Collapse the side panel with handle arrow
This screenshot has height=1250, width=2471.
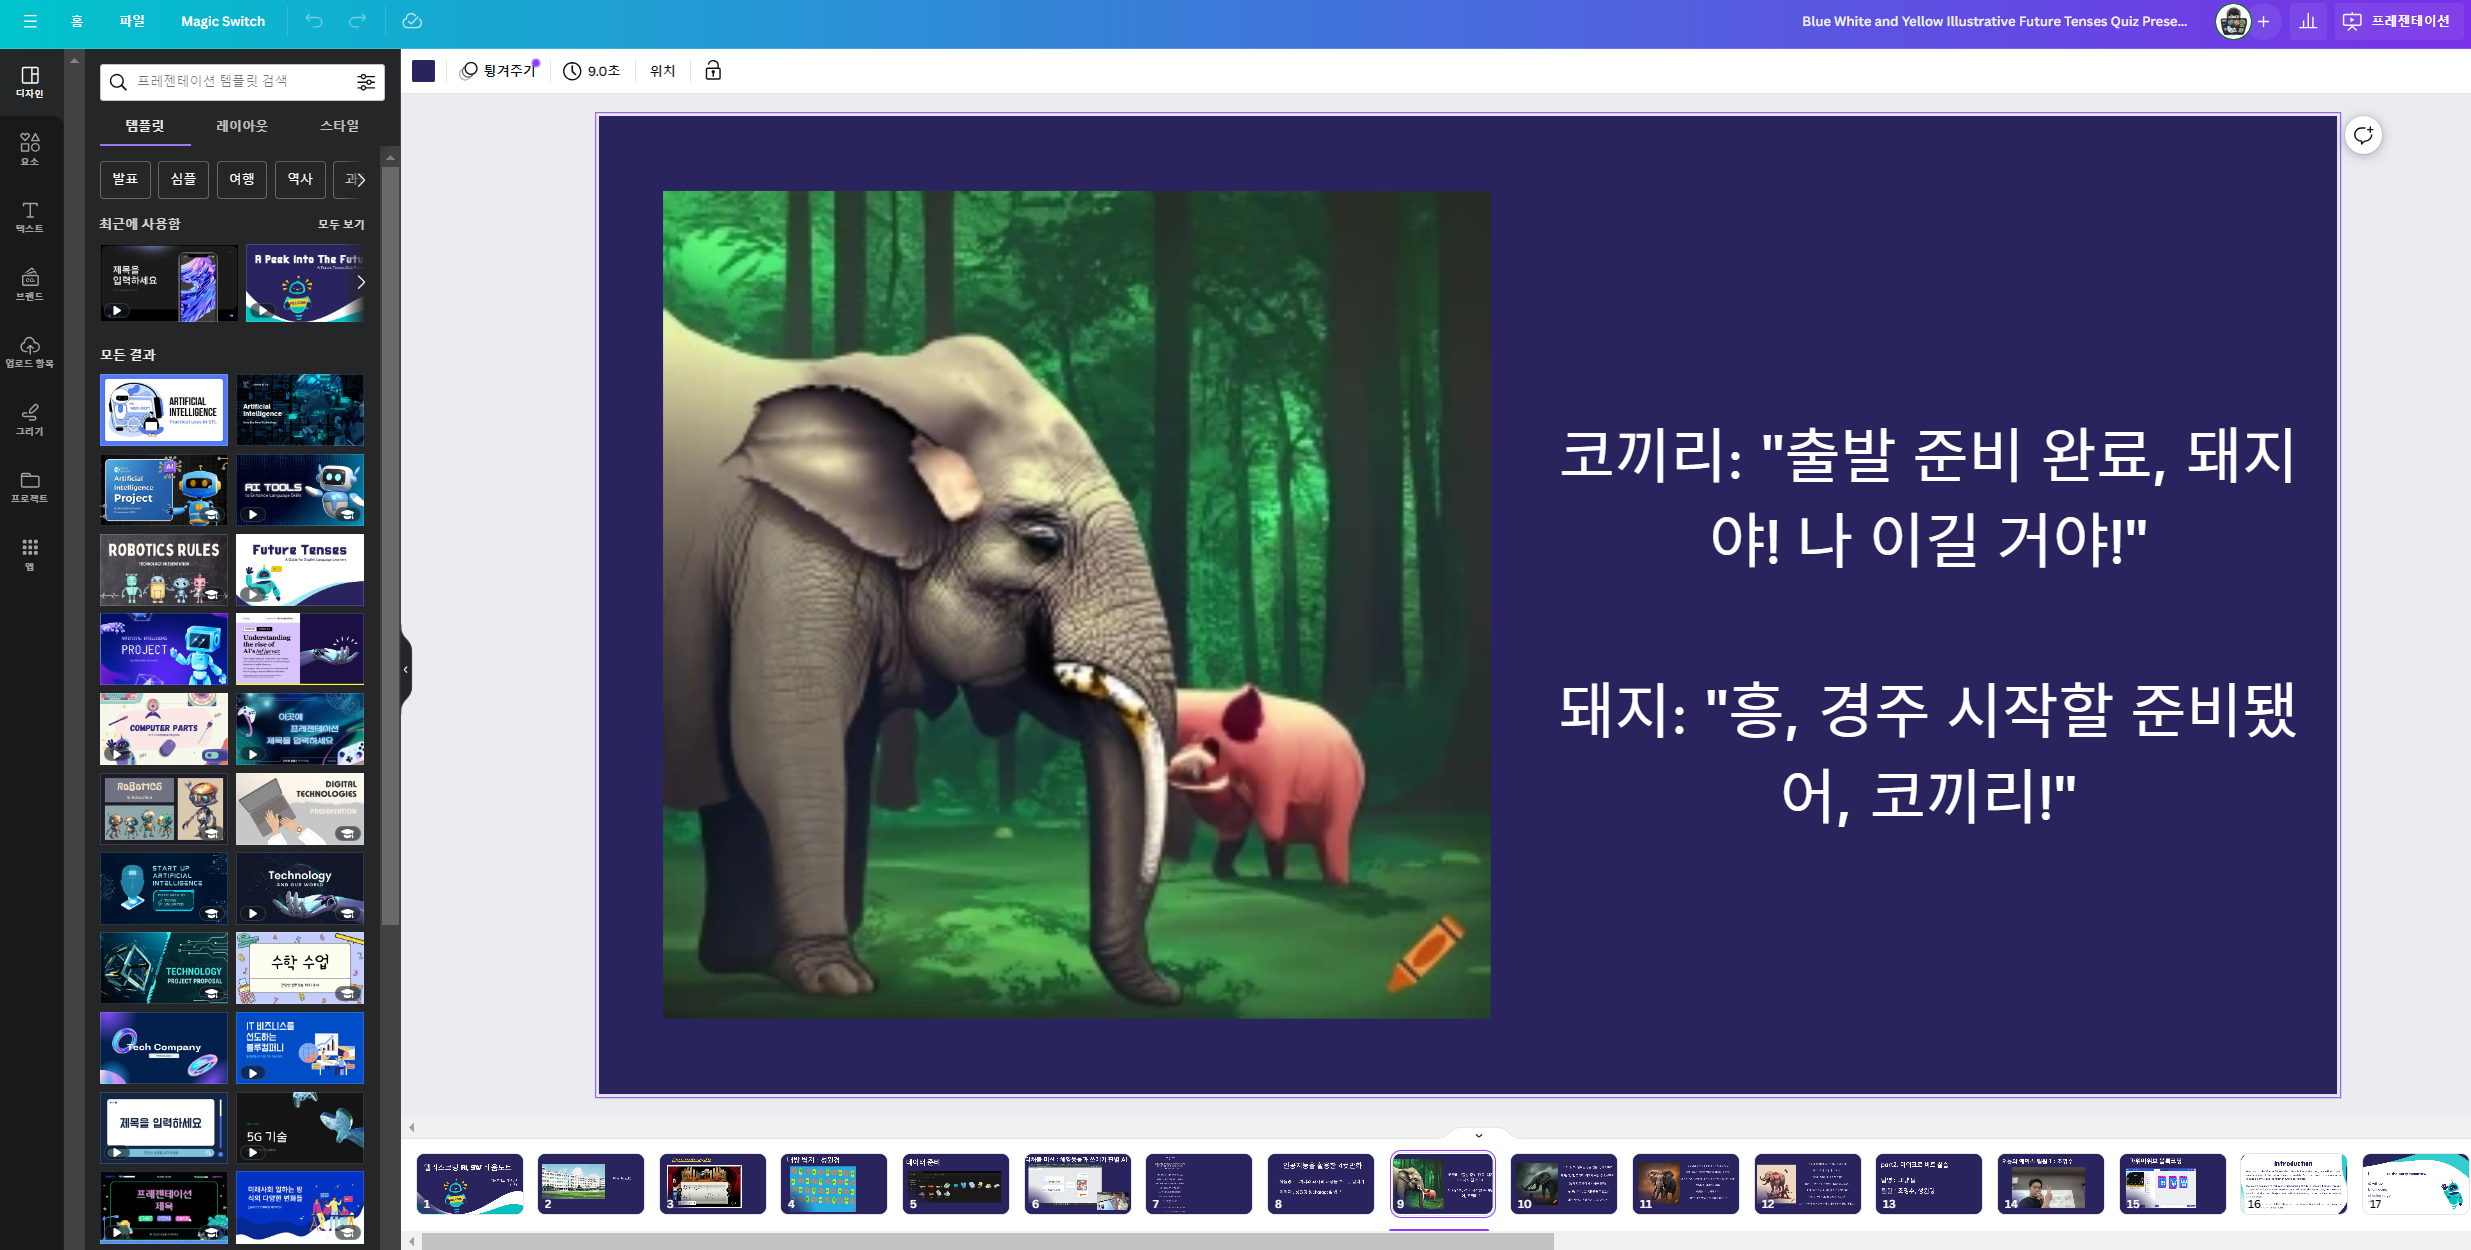pos(406,669)
